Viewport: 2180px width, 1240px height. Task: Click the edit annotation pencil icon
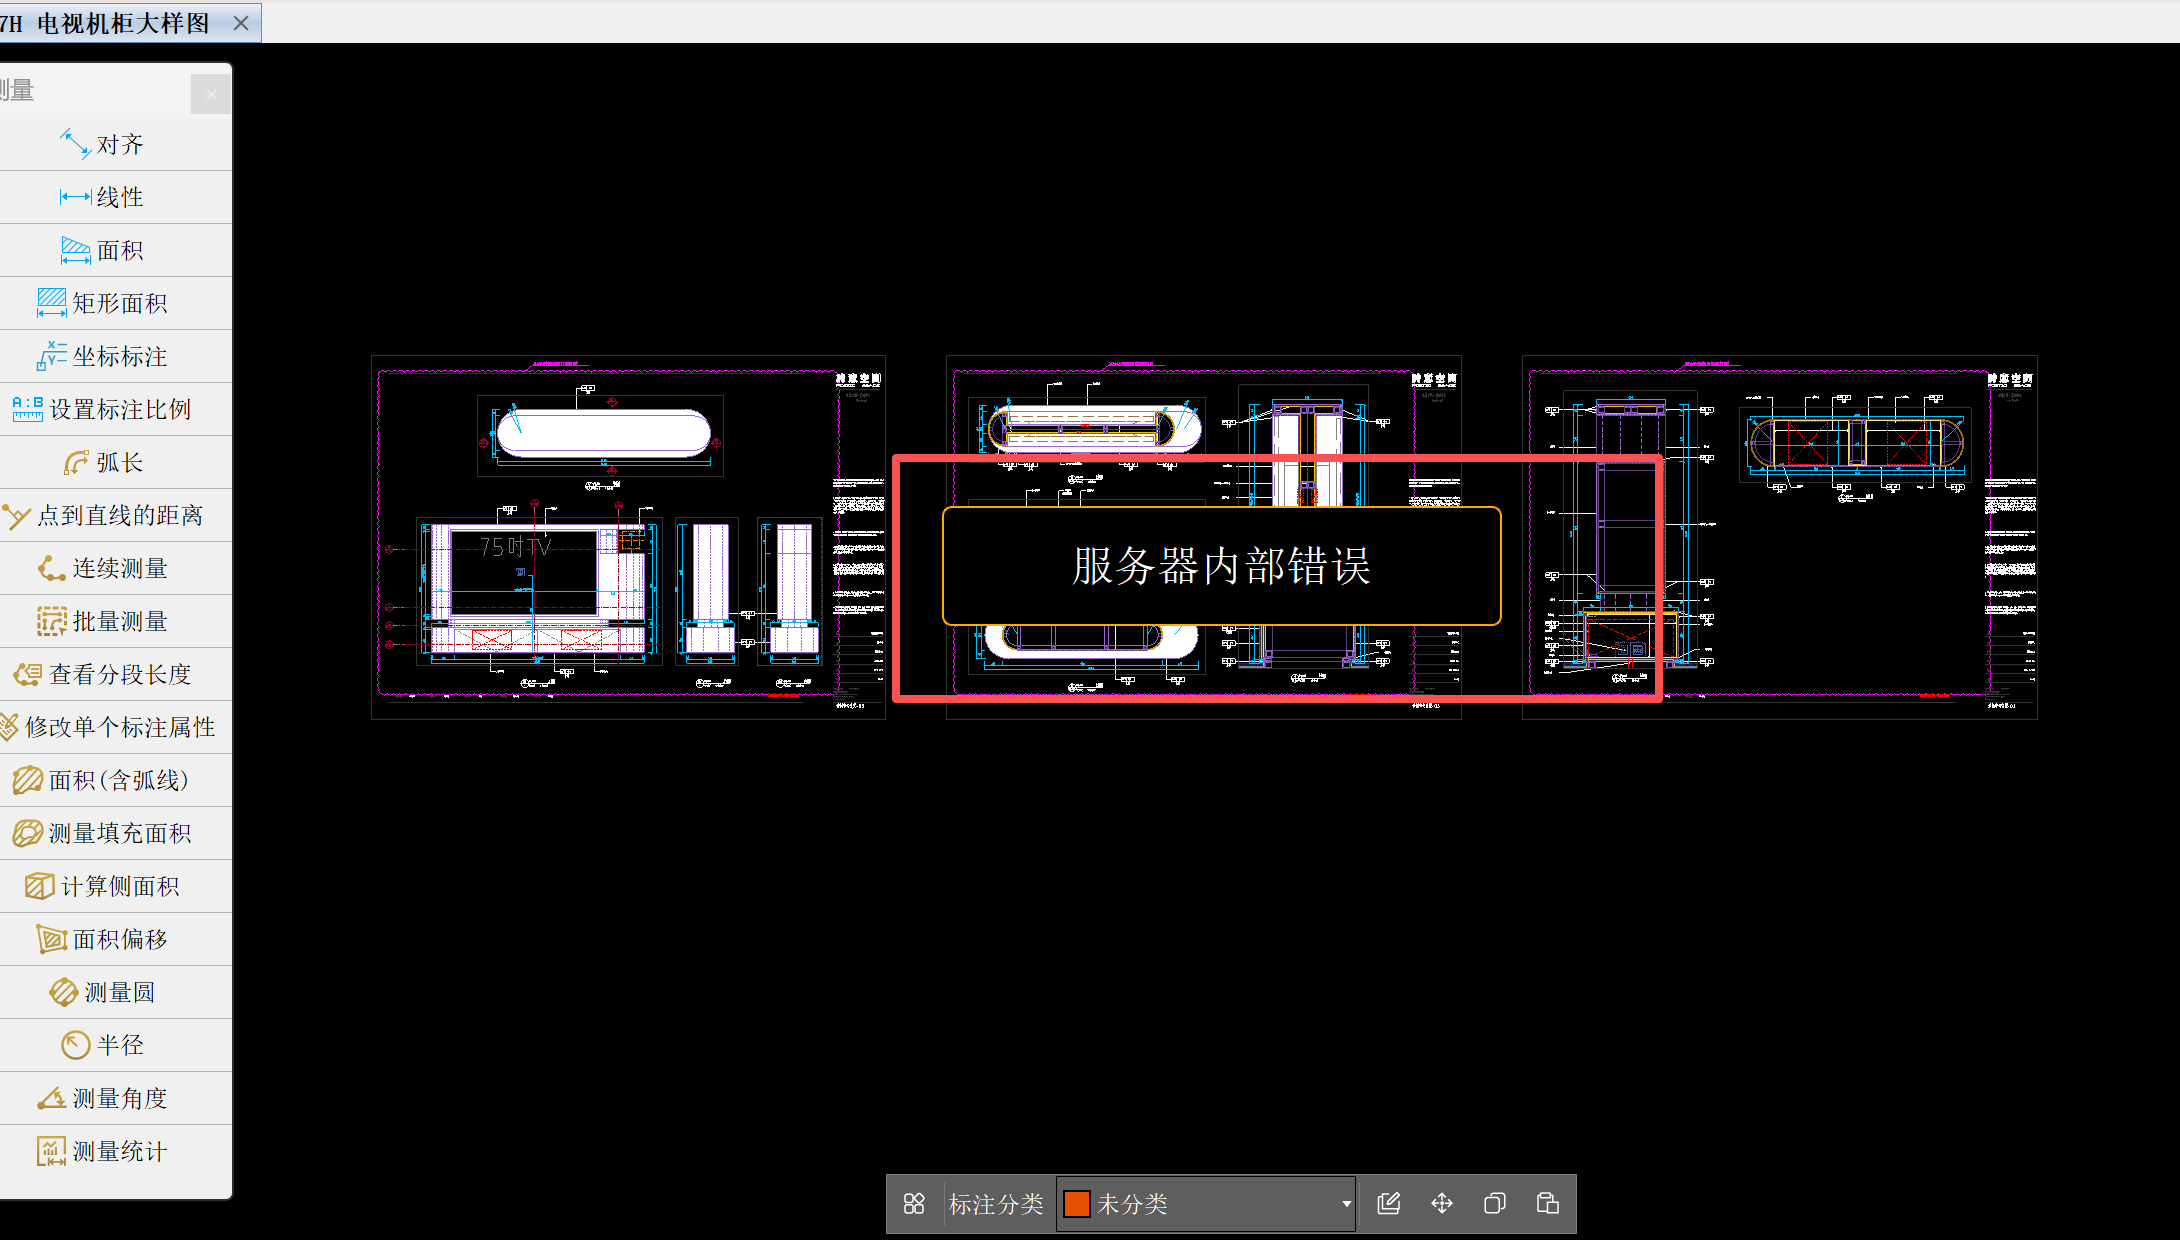tap(1389, 1204)
